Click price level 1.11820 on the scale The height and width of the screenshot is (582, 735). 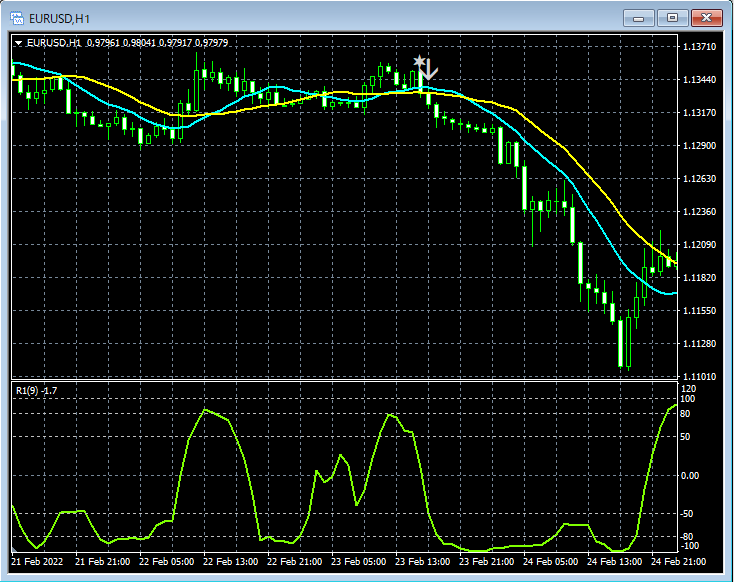coord(699,278)
